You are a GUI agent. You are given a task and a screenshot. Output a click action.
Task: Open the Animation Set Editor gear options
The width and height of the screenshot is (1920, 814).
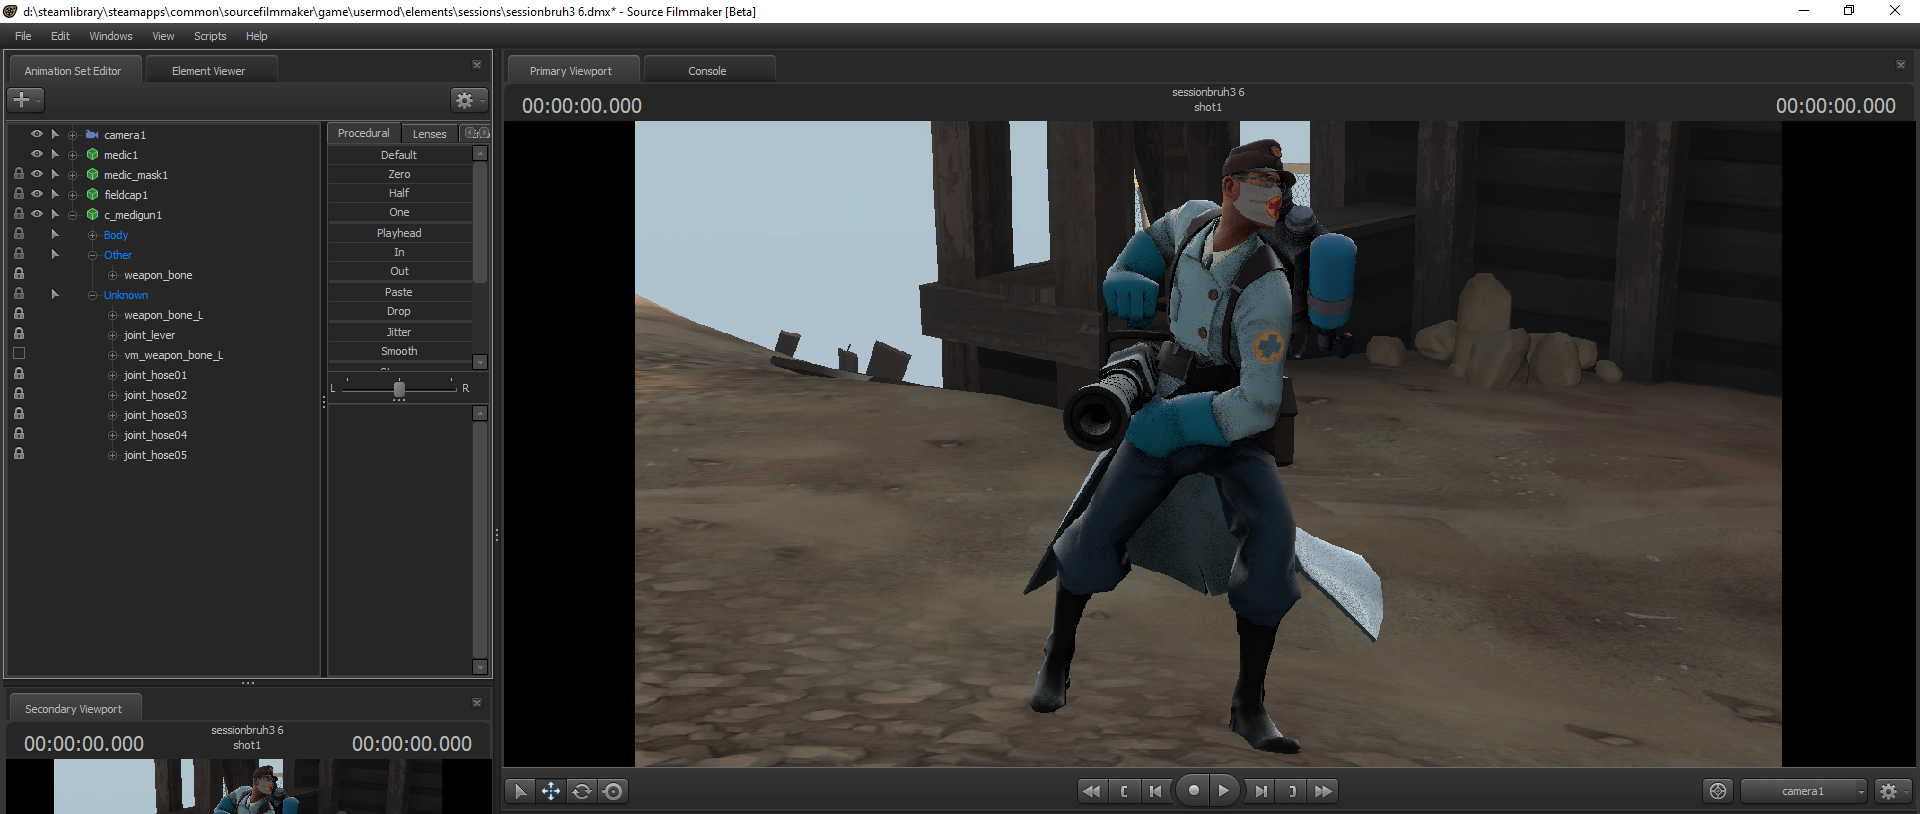point(467,99)
